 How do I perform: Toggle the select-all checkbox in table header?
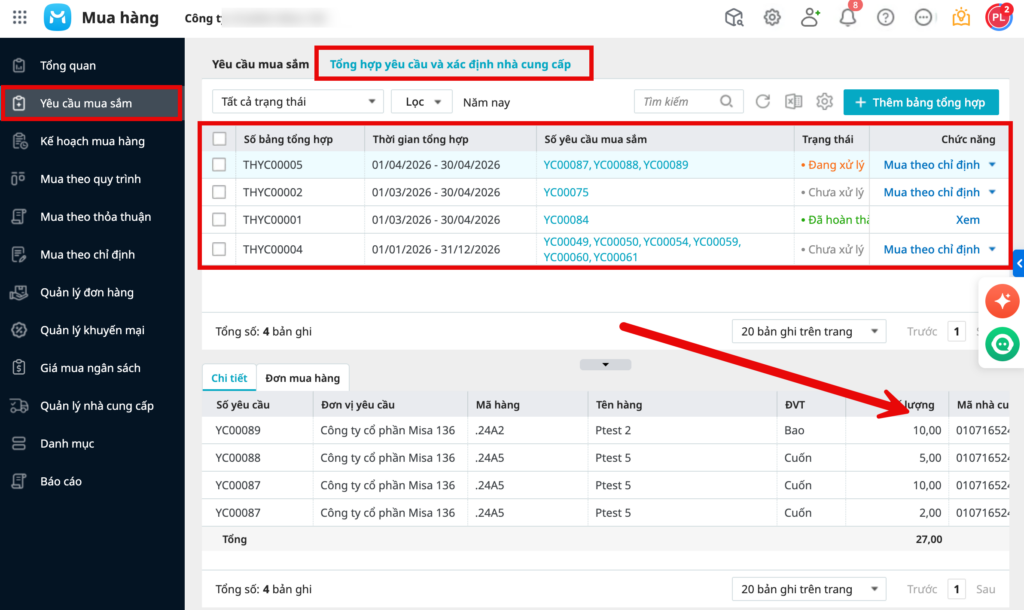point(219,139)
